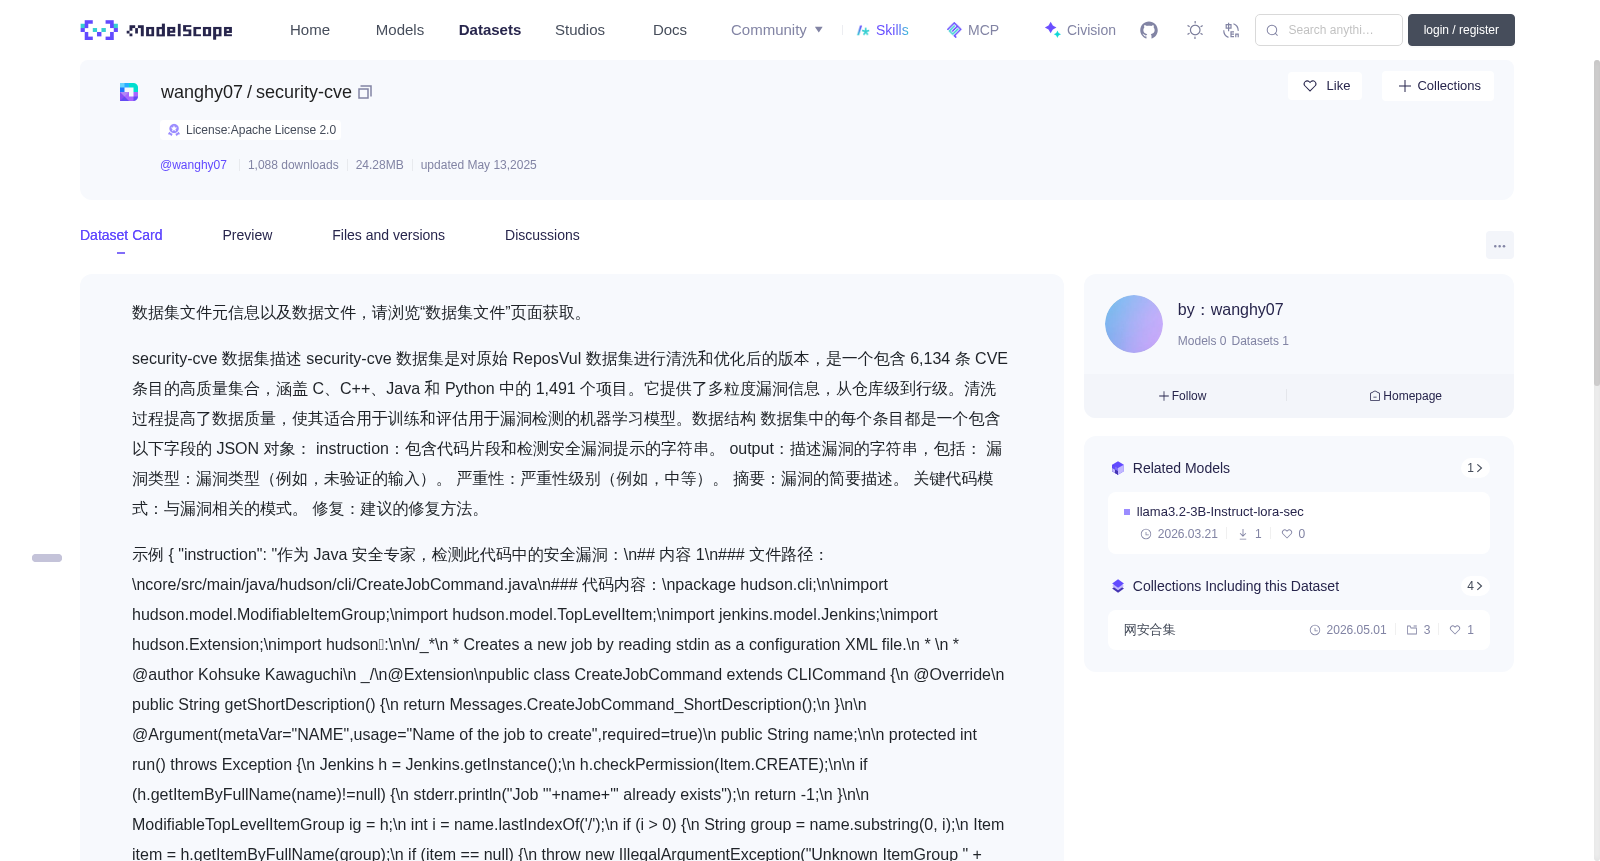
Task: Click 'Datasets 1' count text
Action: (x=1260, y=341)
